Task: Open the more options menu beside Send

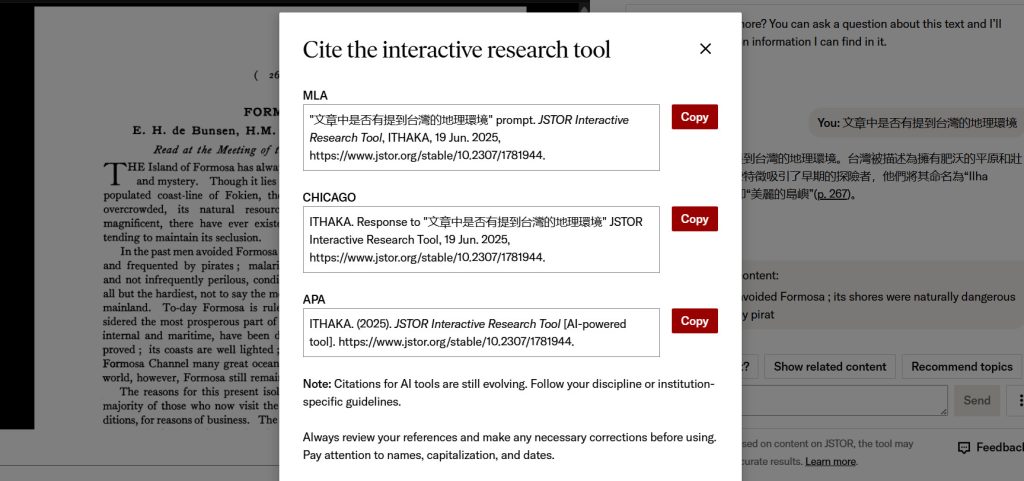Action: [x=1019, y=400]
